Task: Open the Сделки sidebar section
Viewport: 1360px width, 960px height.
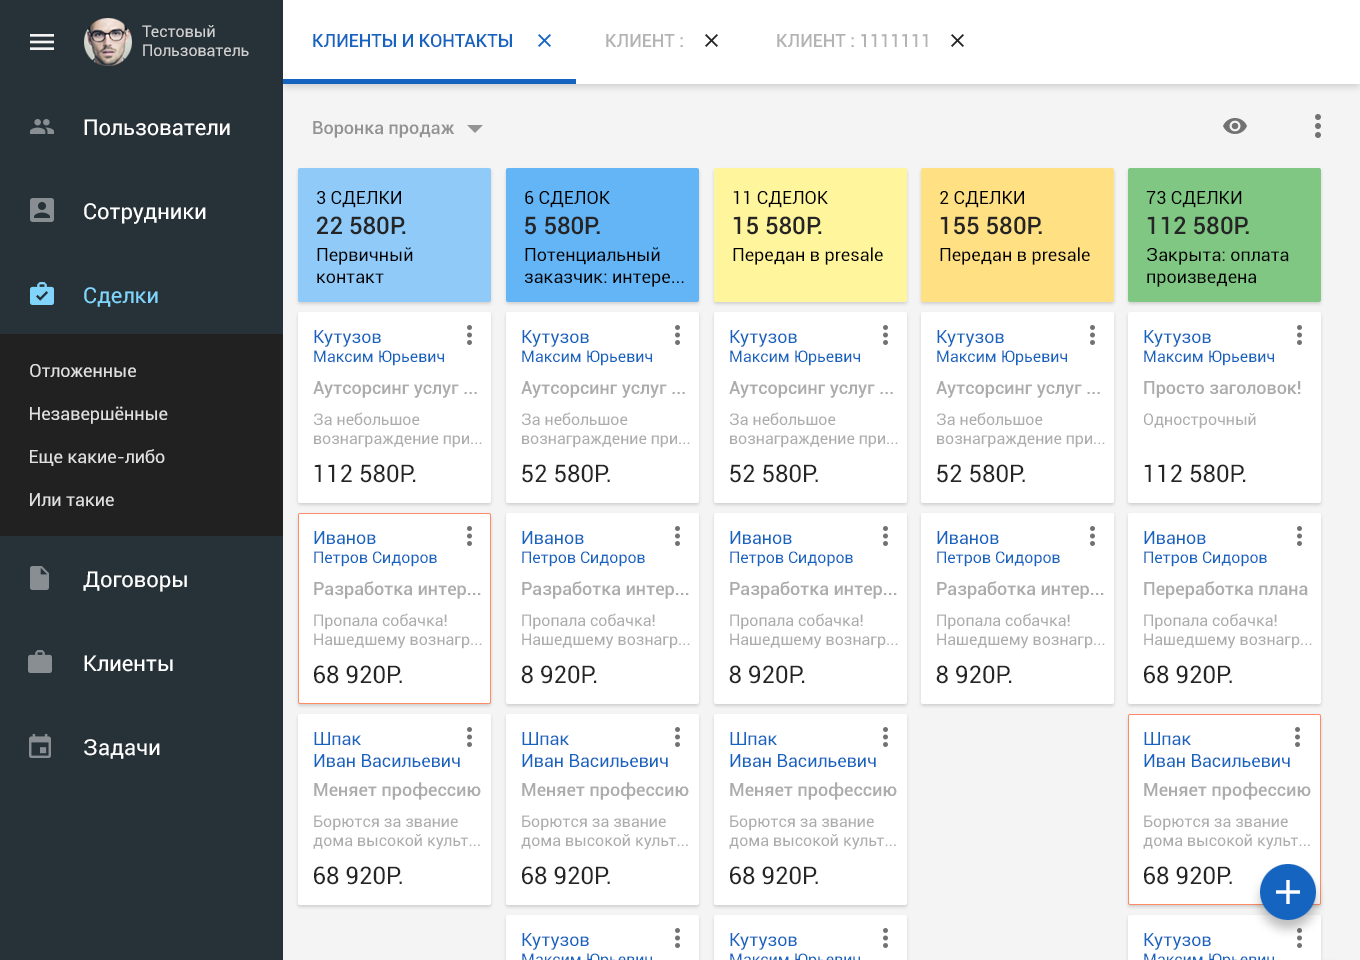Action: point(121,296)
